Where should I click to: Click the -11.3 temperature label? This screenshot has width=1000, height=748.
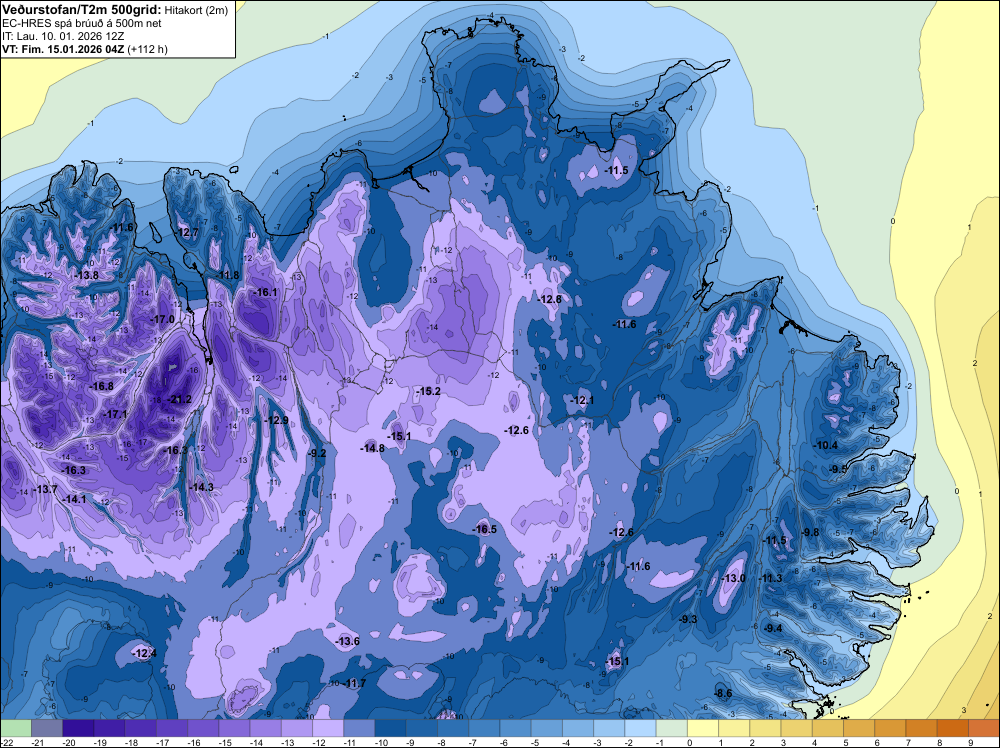tap(770, 578)
